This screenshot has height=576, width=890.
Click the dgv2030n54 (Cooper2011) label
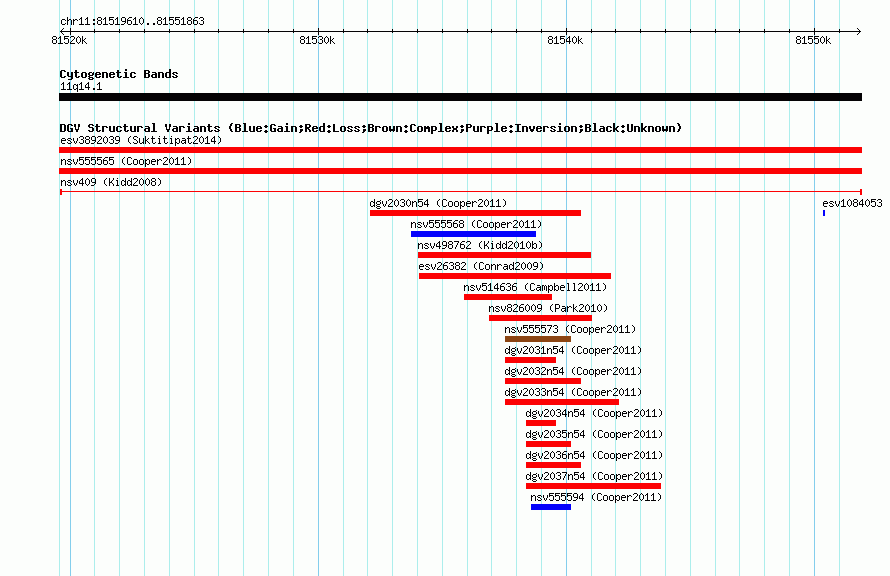(438, 203)
